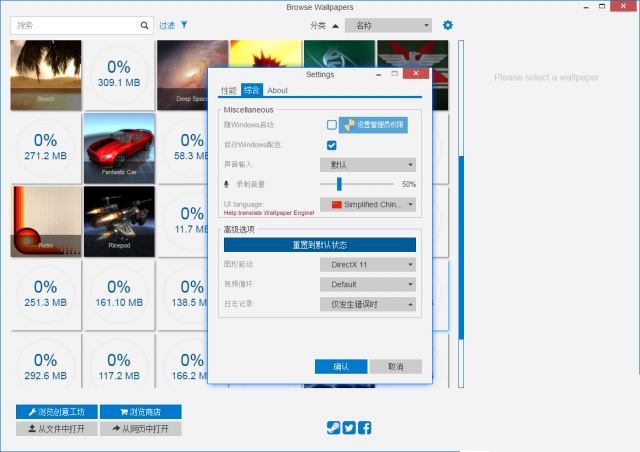
Task: Click the search magnifier icon
Action: (x=143, y=25)
